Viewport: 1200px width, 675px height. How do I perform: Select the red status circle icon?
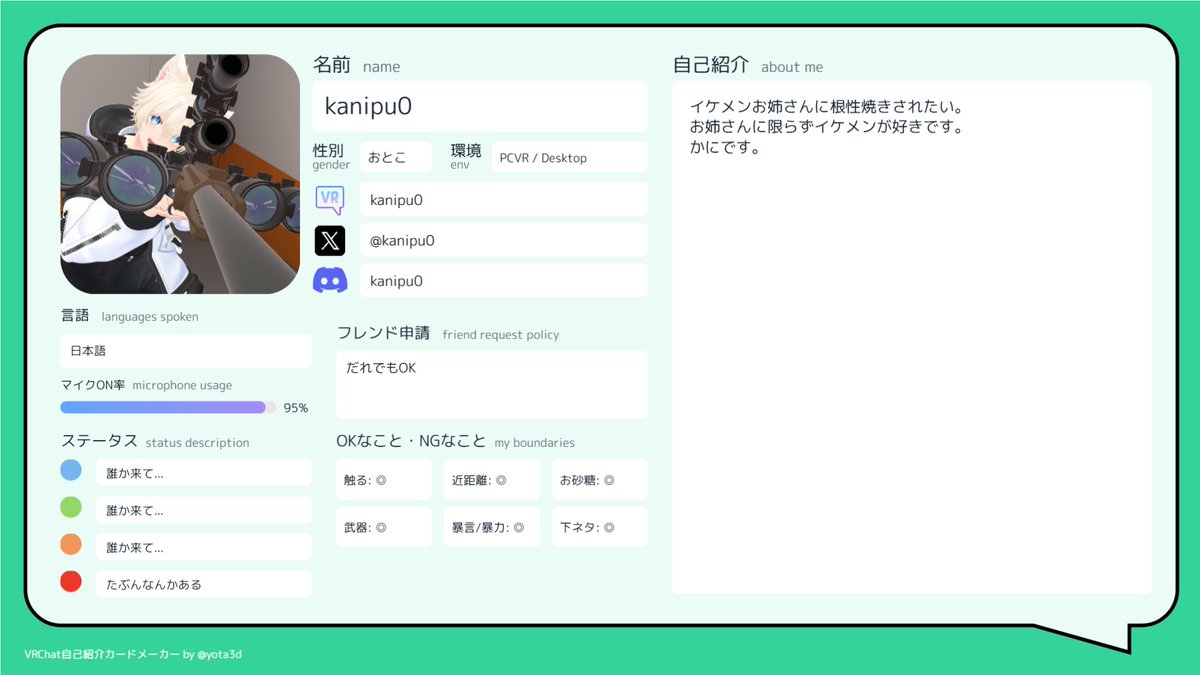70,580
